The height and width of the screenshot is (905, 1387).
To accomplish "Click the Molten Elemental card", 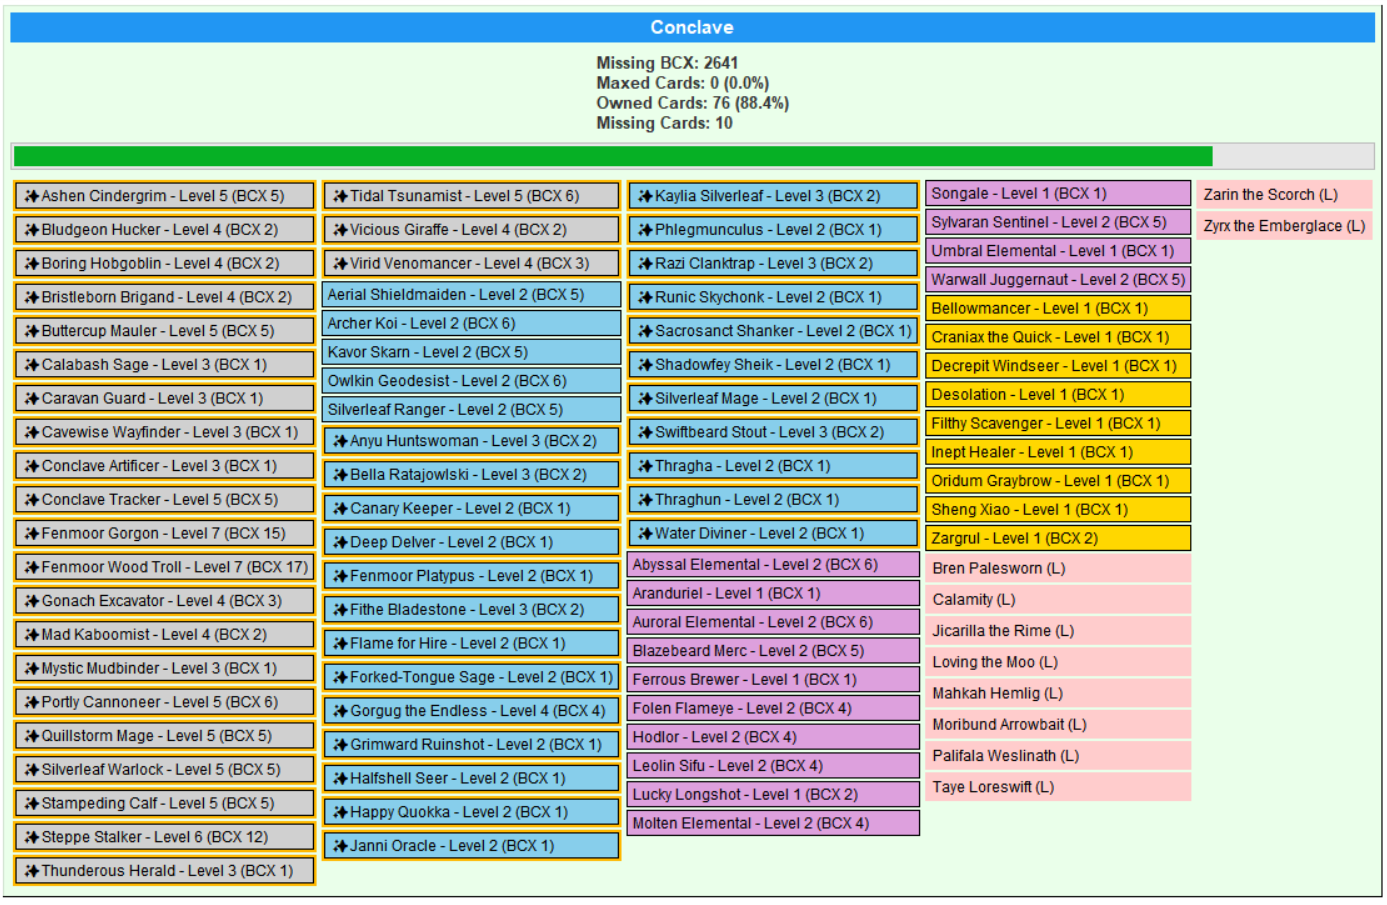I will click(x=774, y=824).
